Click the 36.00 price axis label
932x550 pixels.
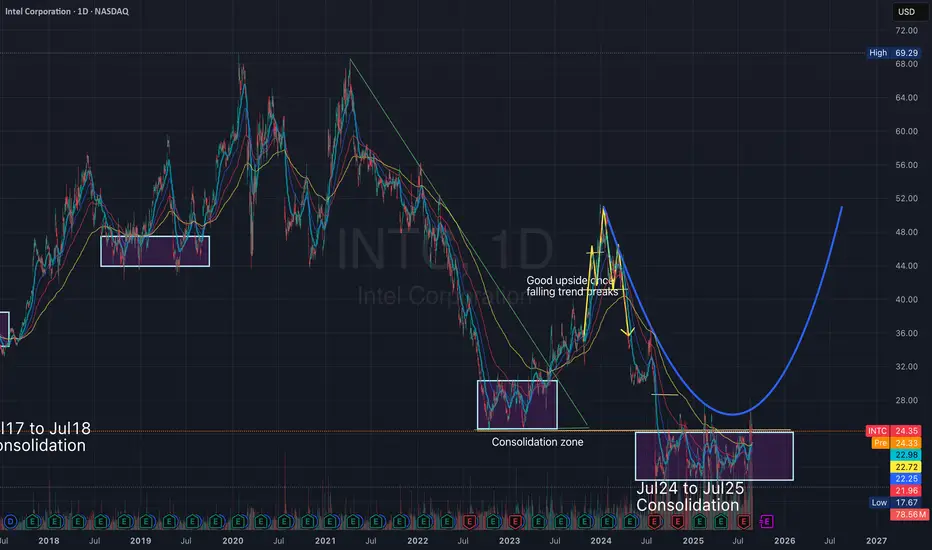click(906, 333)
